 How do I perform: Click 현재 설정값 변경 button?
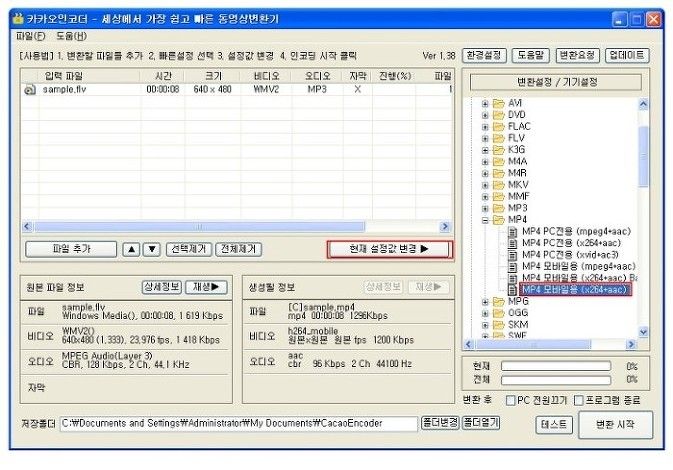pyautogui.click(x=389, y=249)
